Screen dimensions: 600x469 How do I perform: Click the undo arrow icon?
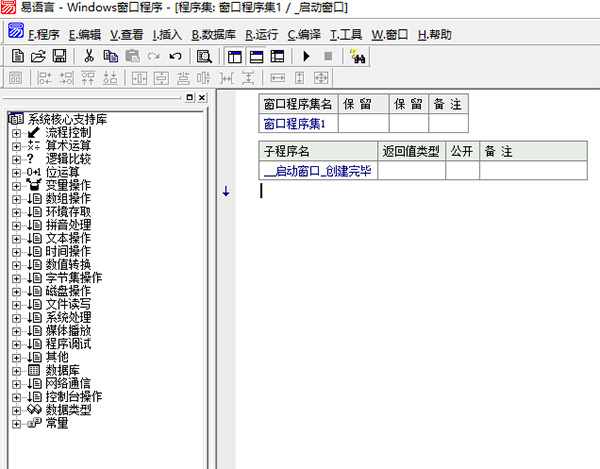[175, 57]
